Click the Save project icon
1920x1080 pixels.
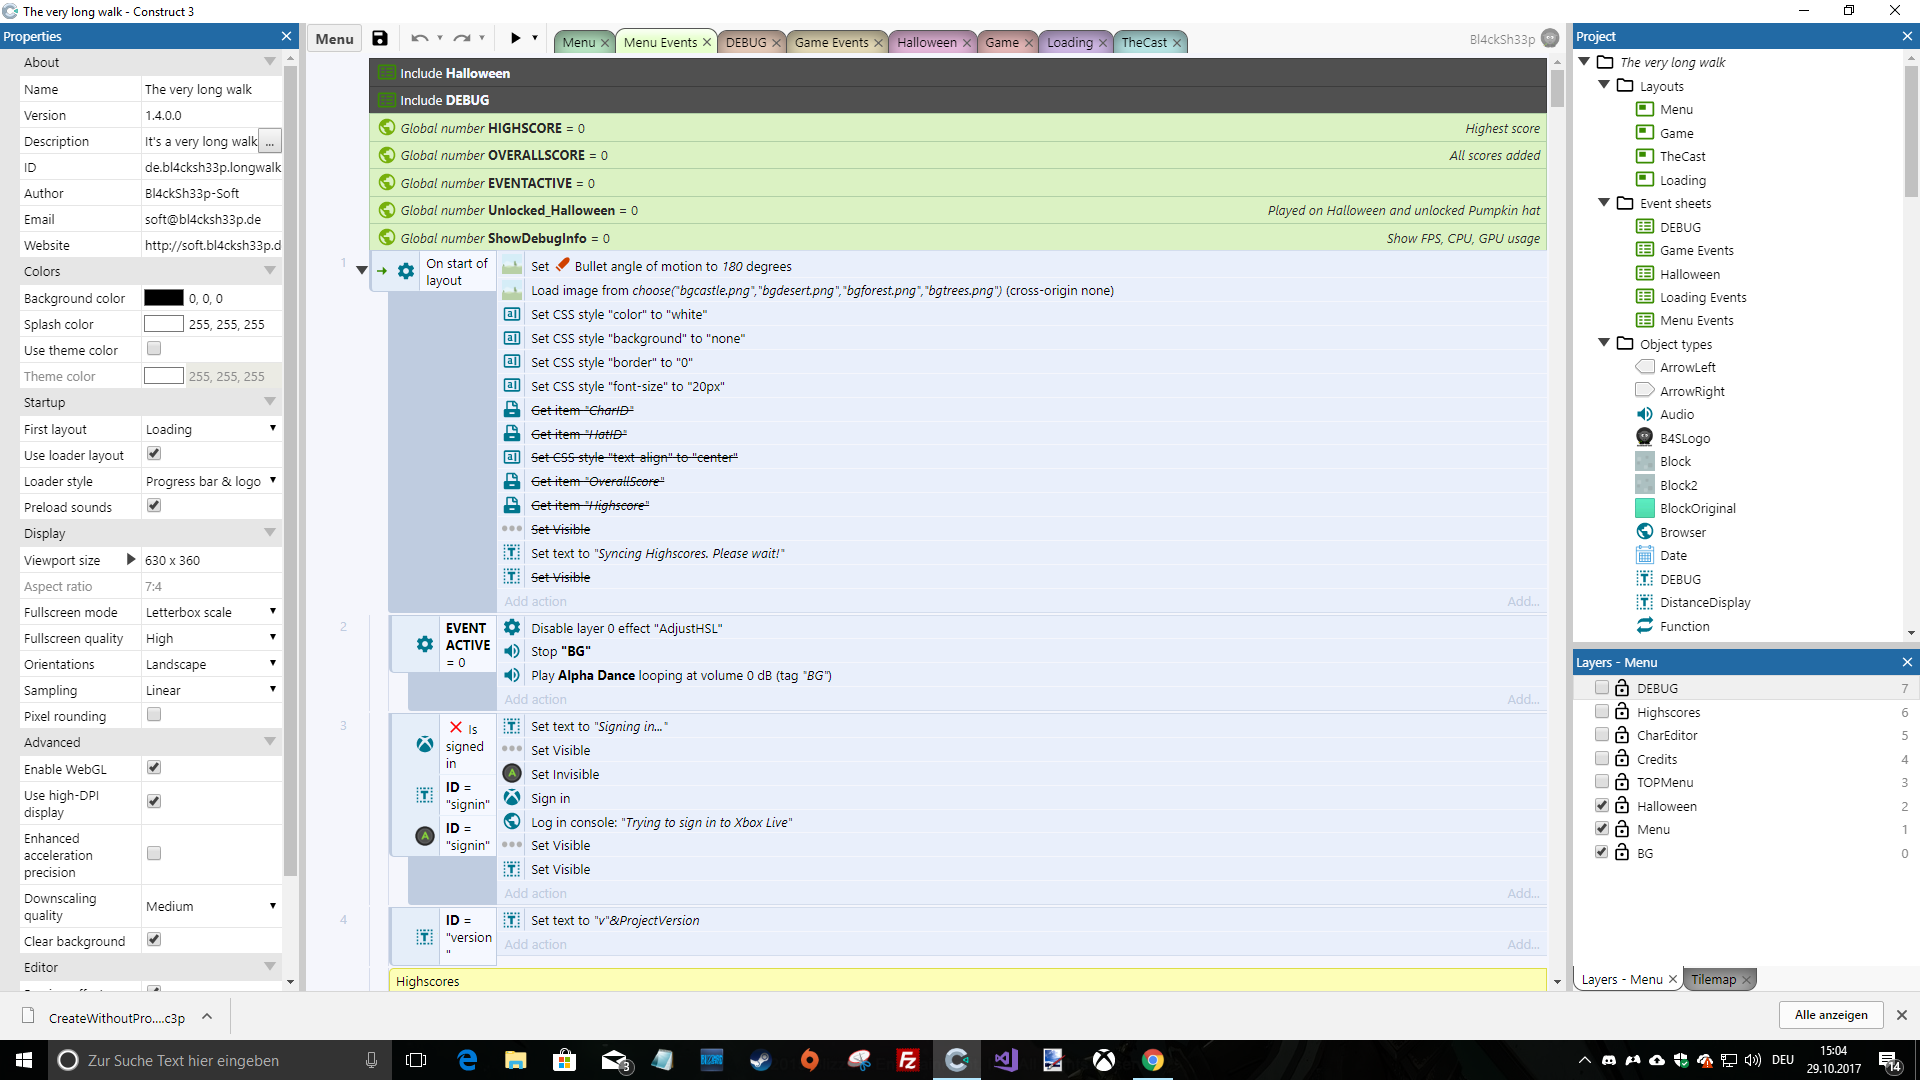(x=380, y=39)
